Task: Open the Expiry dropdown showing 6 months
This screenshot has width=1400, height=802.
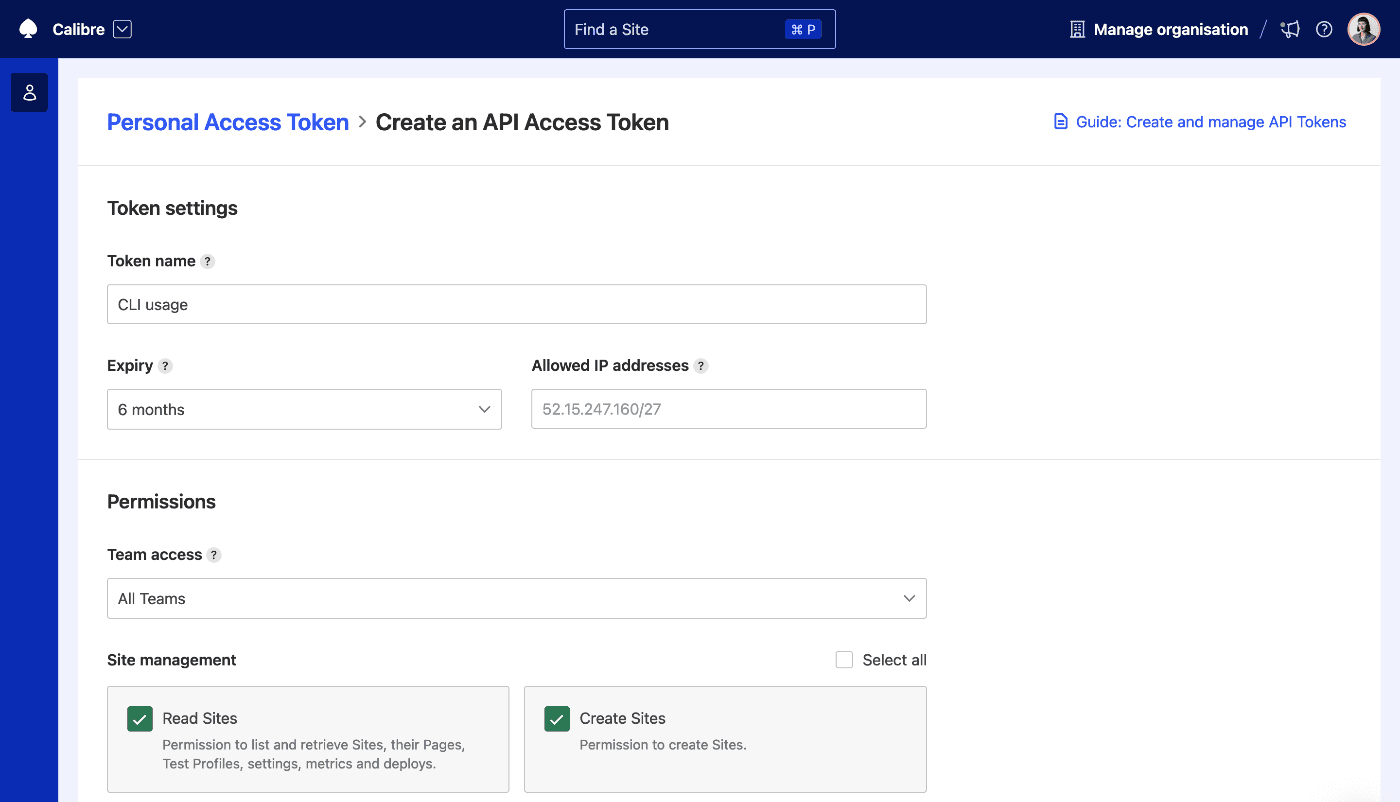Action: point(304,409)
